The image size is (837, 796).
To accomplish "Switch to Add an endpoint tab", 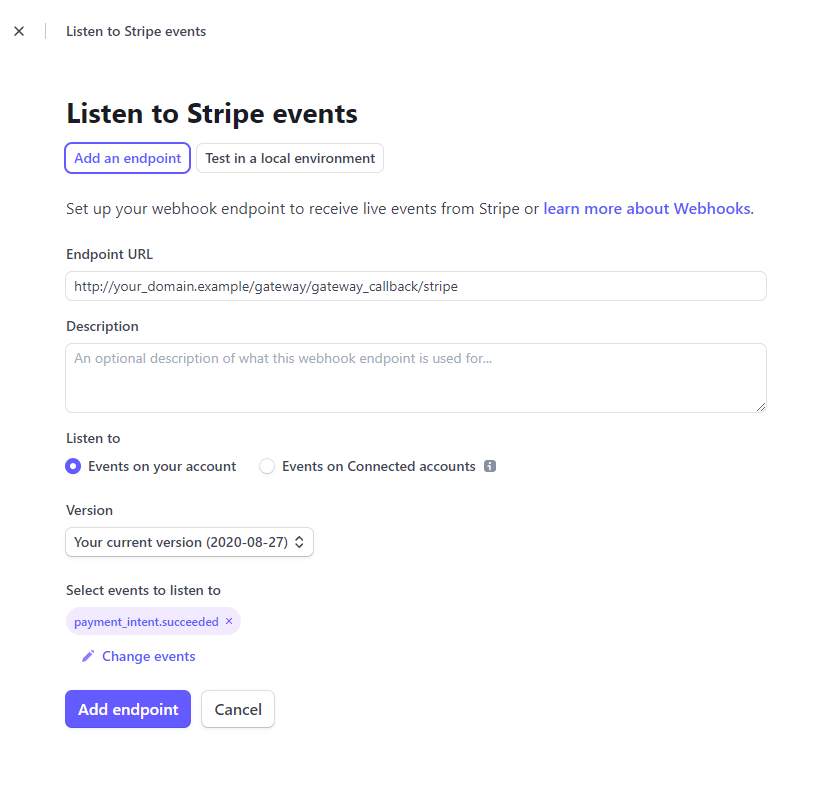I will point(127,158).
